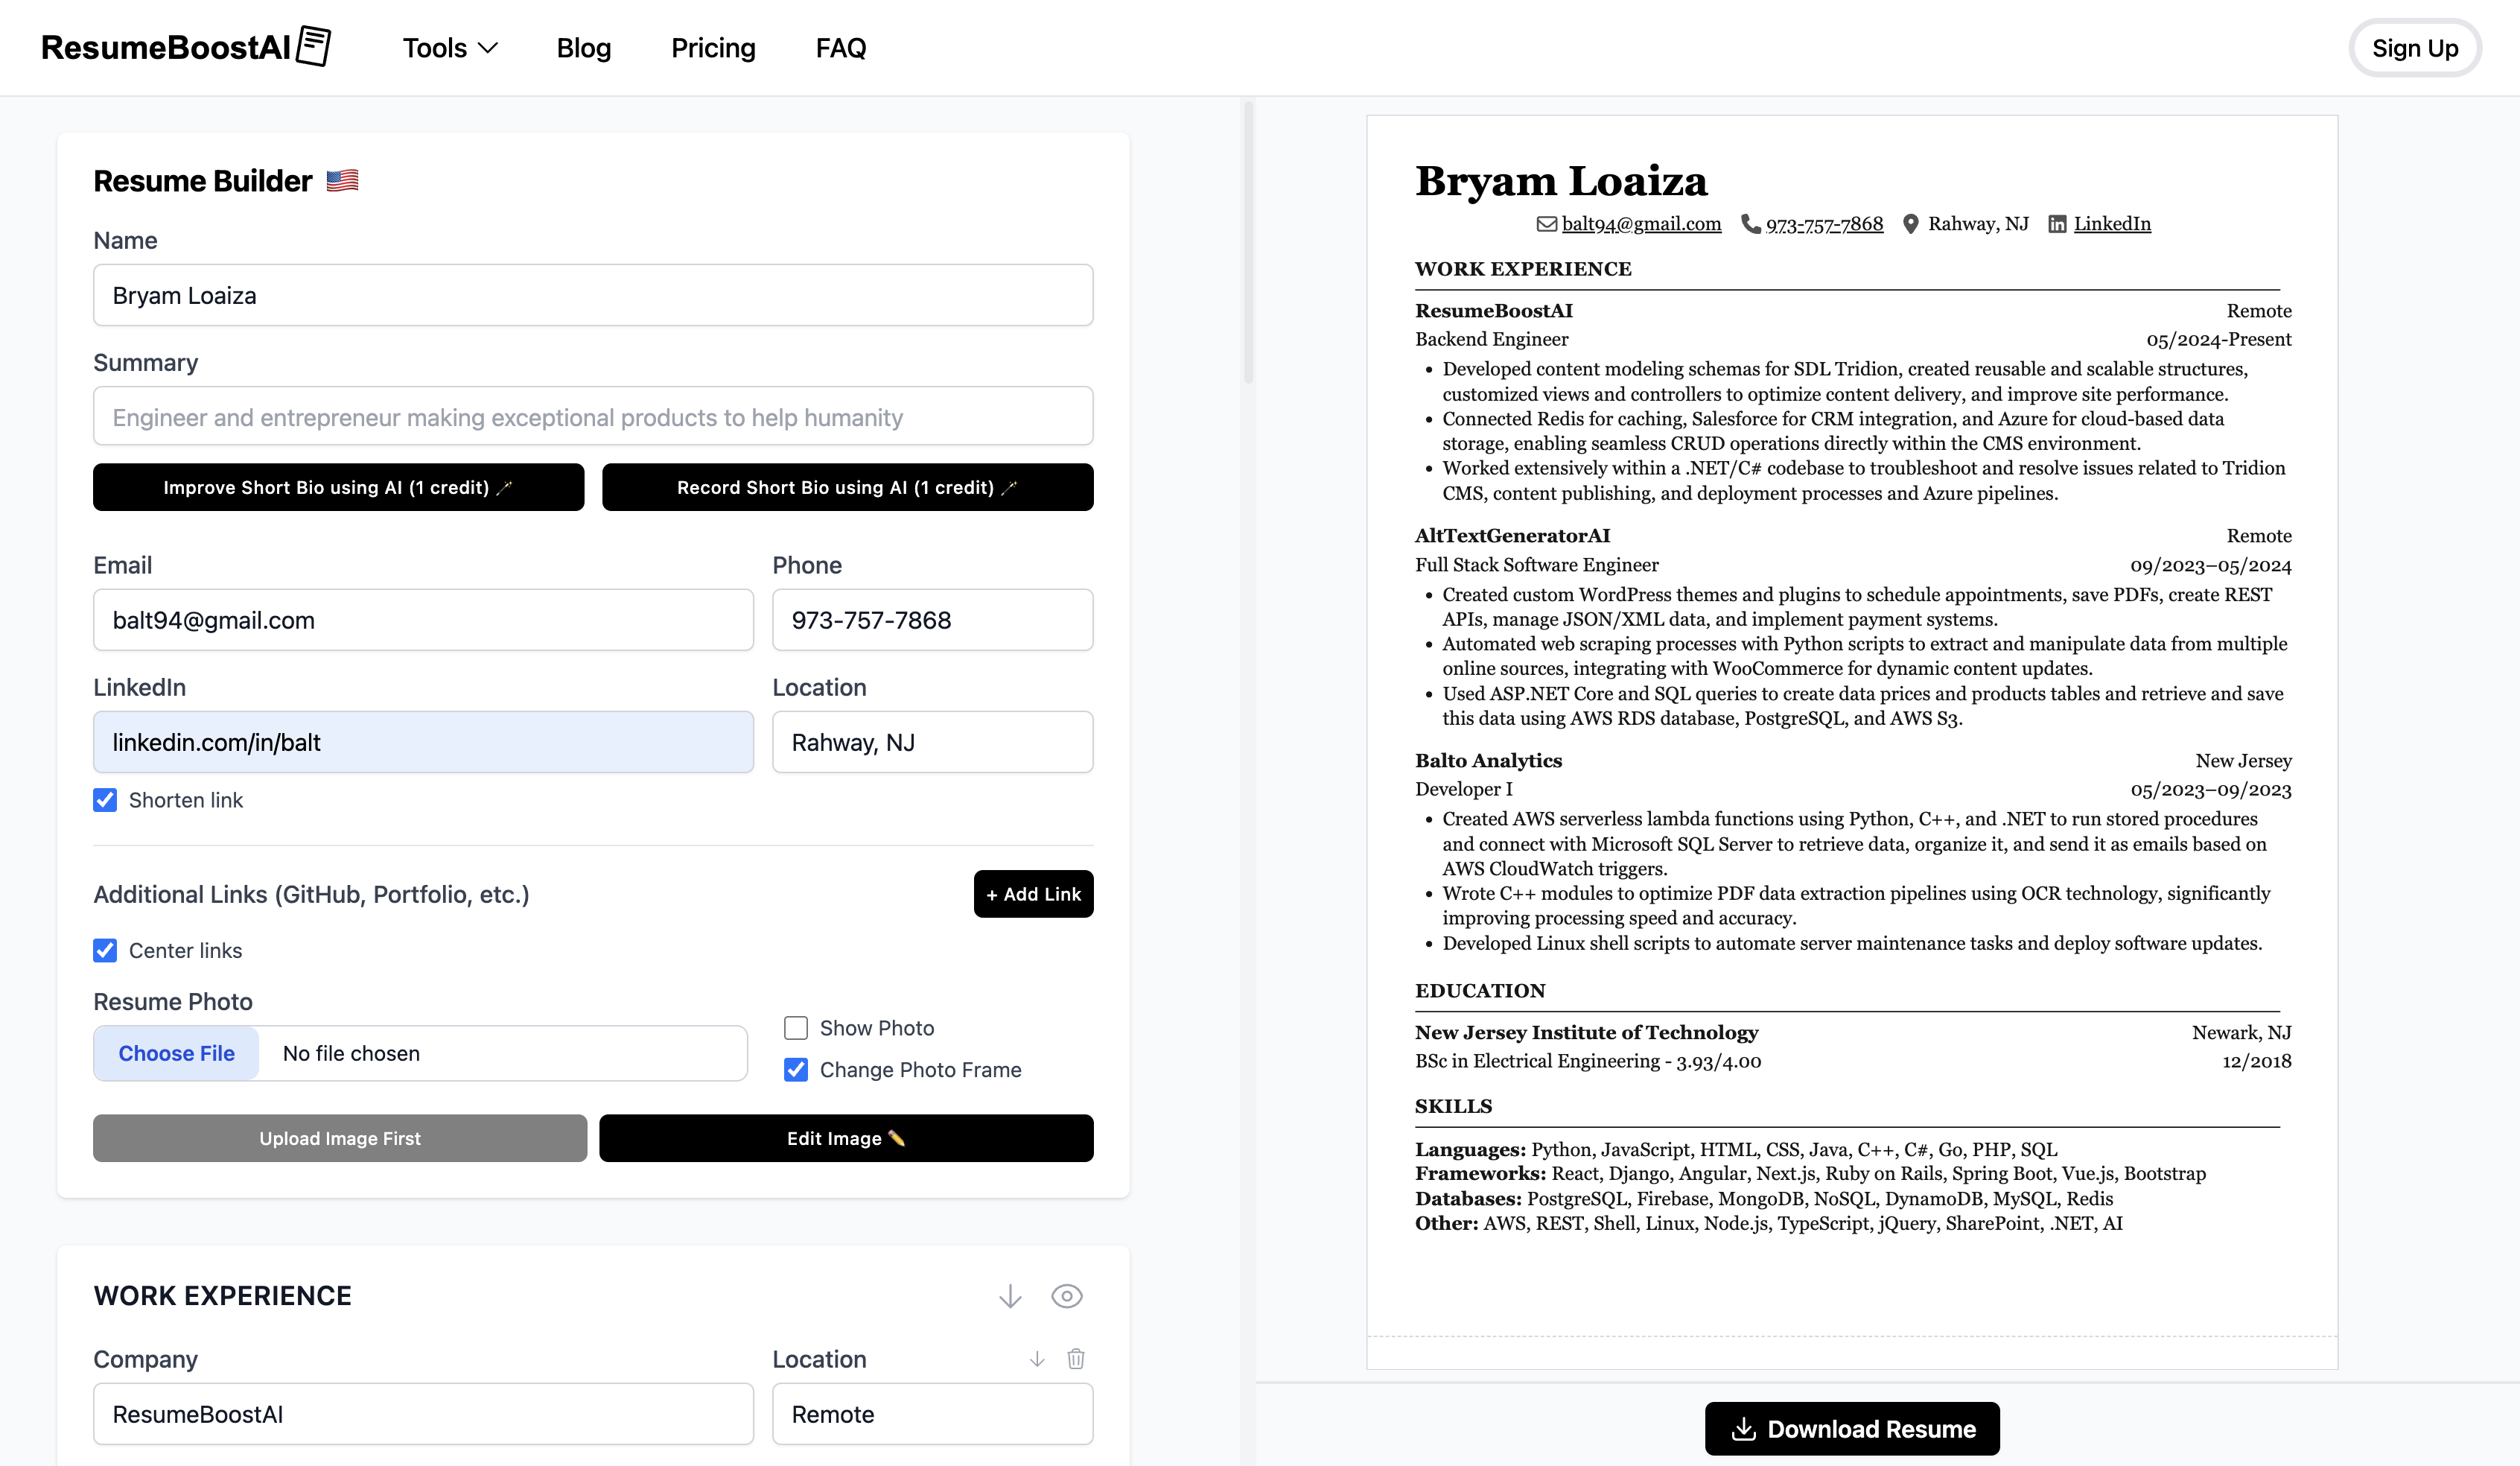Click the Sign Up button
This screenshot has height=1466, width=2520.
(2415, 47)
